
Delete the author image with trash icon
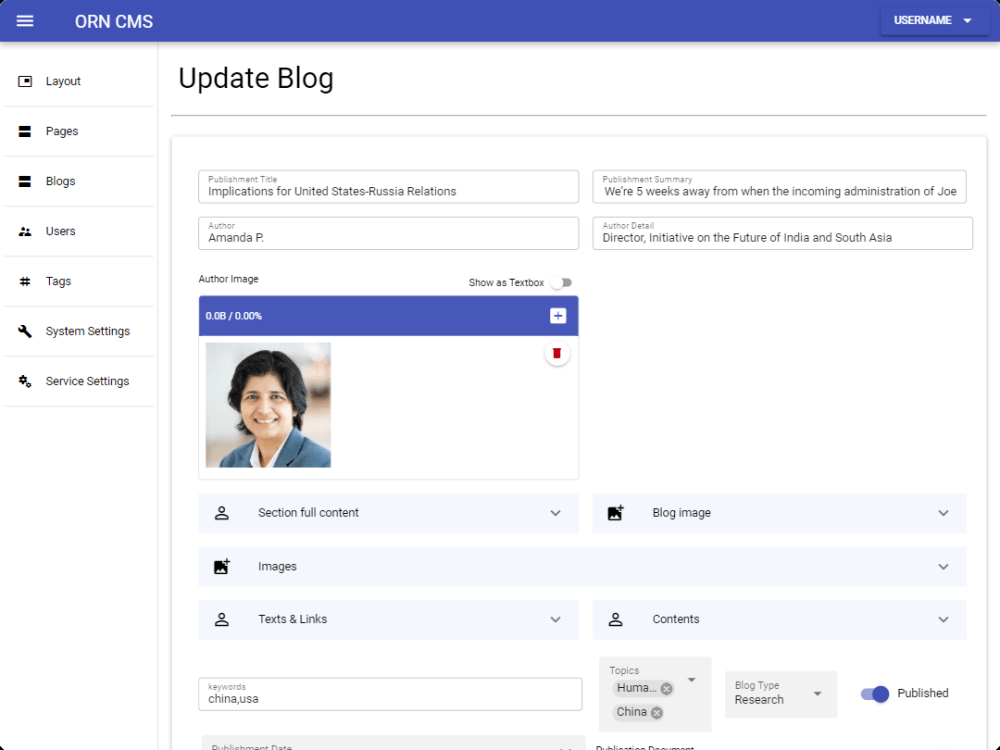click(x=557, y=353)
